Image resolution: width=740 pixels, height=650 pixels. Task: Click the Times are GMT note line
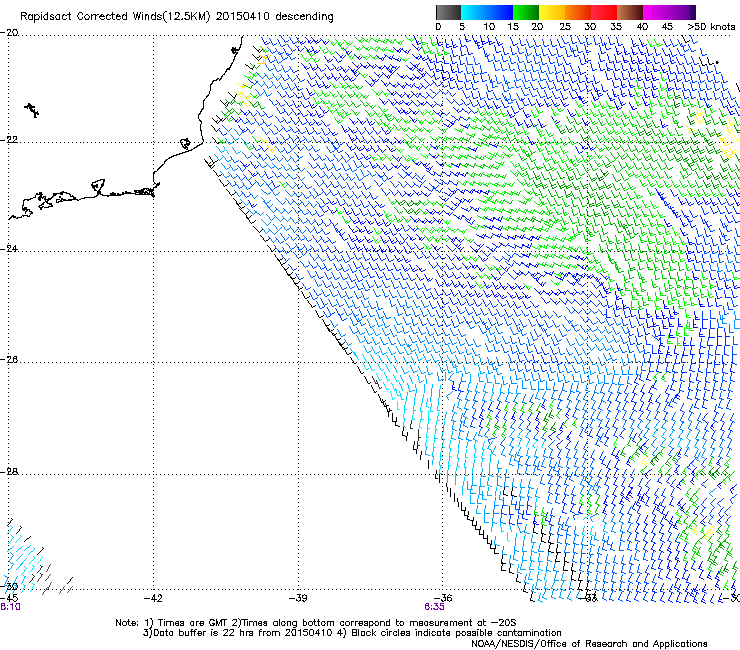316,623
